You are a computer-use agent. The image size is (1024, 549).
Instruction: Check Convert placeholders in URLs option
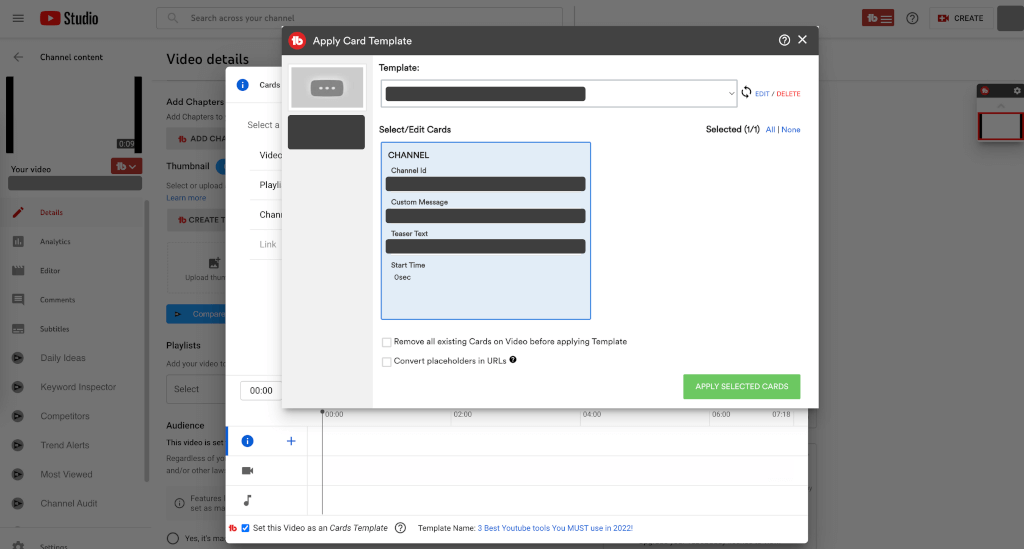point(387,361)
